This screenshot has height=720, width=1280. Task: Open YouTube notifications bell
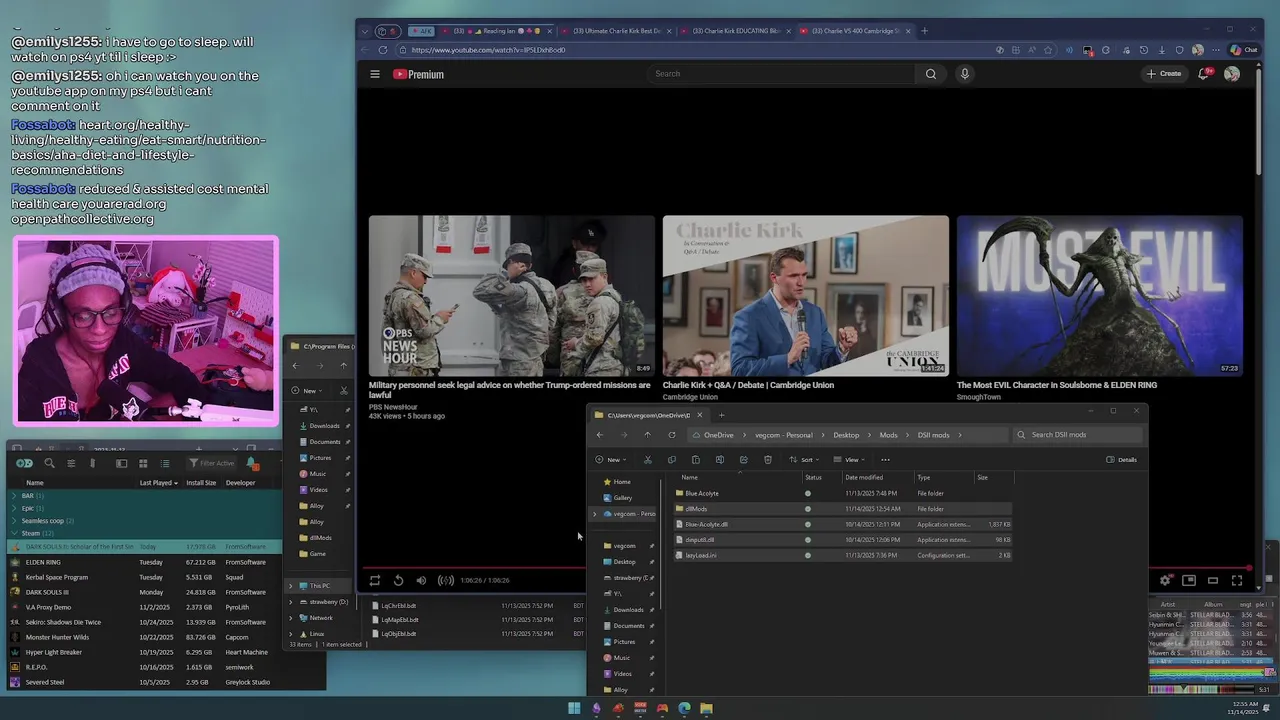tap(1204, 74)
